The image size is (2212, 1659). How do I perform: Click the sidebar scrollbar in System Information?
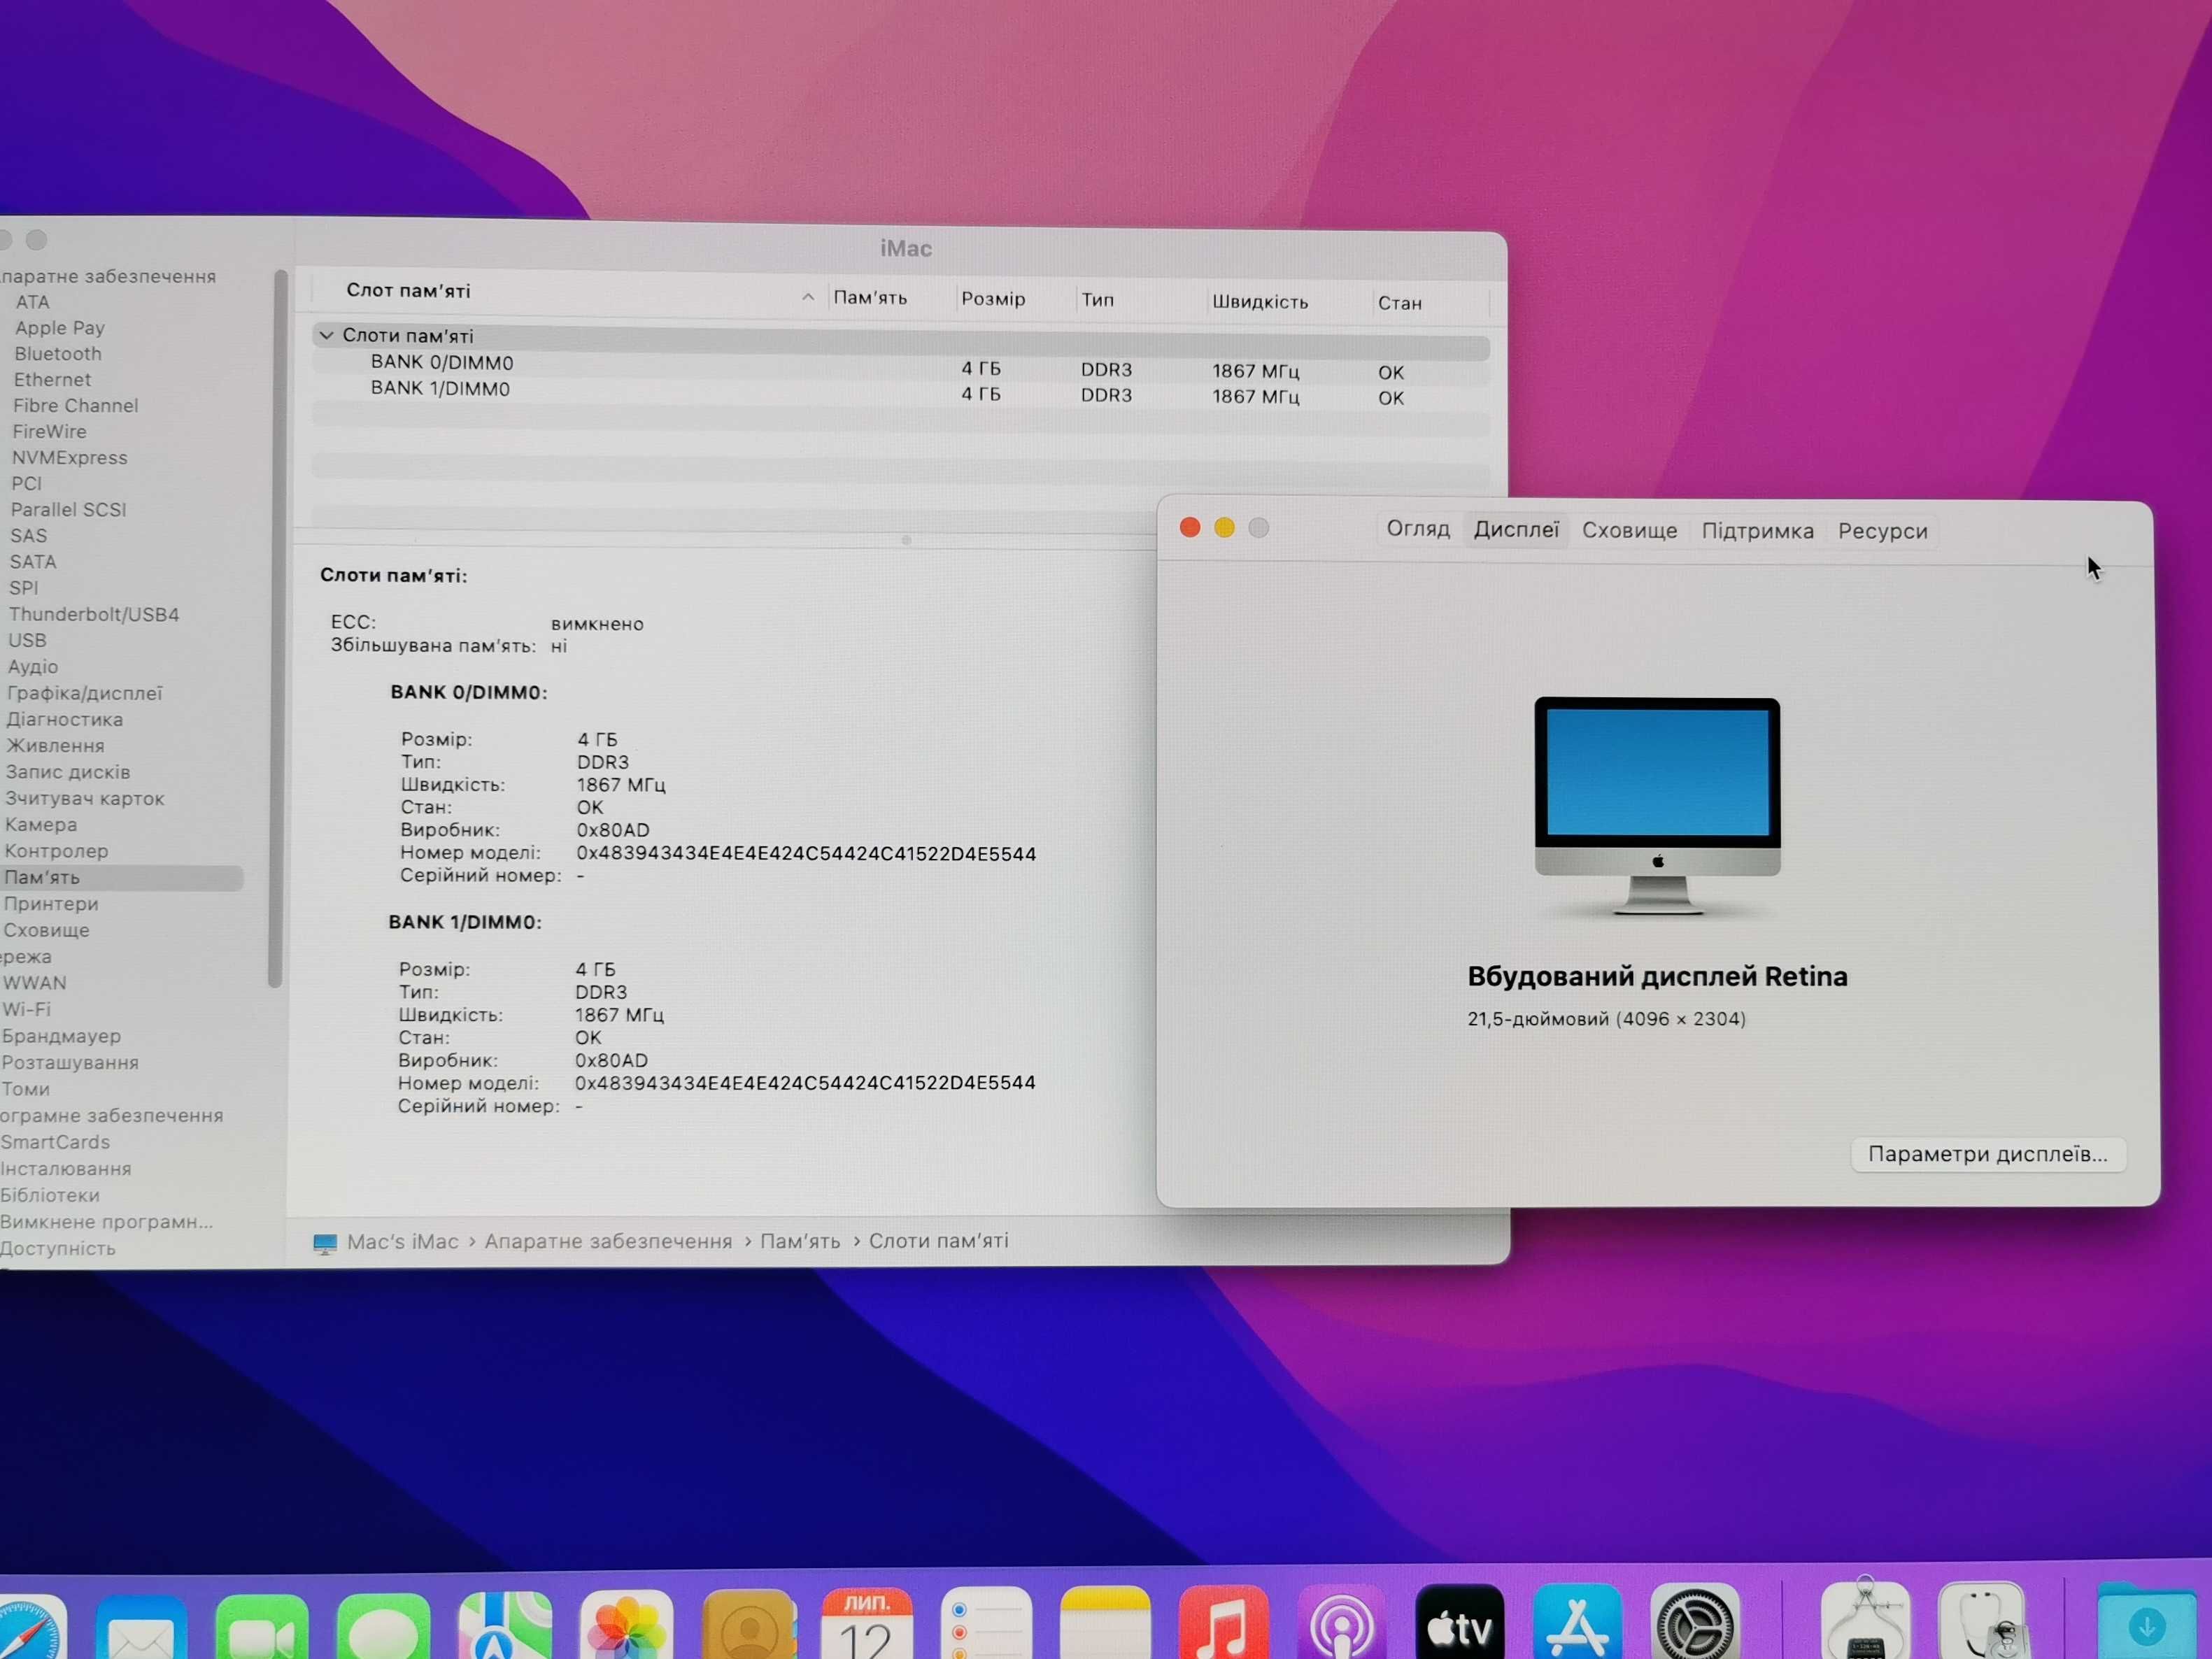coord(279,628)
